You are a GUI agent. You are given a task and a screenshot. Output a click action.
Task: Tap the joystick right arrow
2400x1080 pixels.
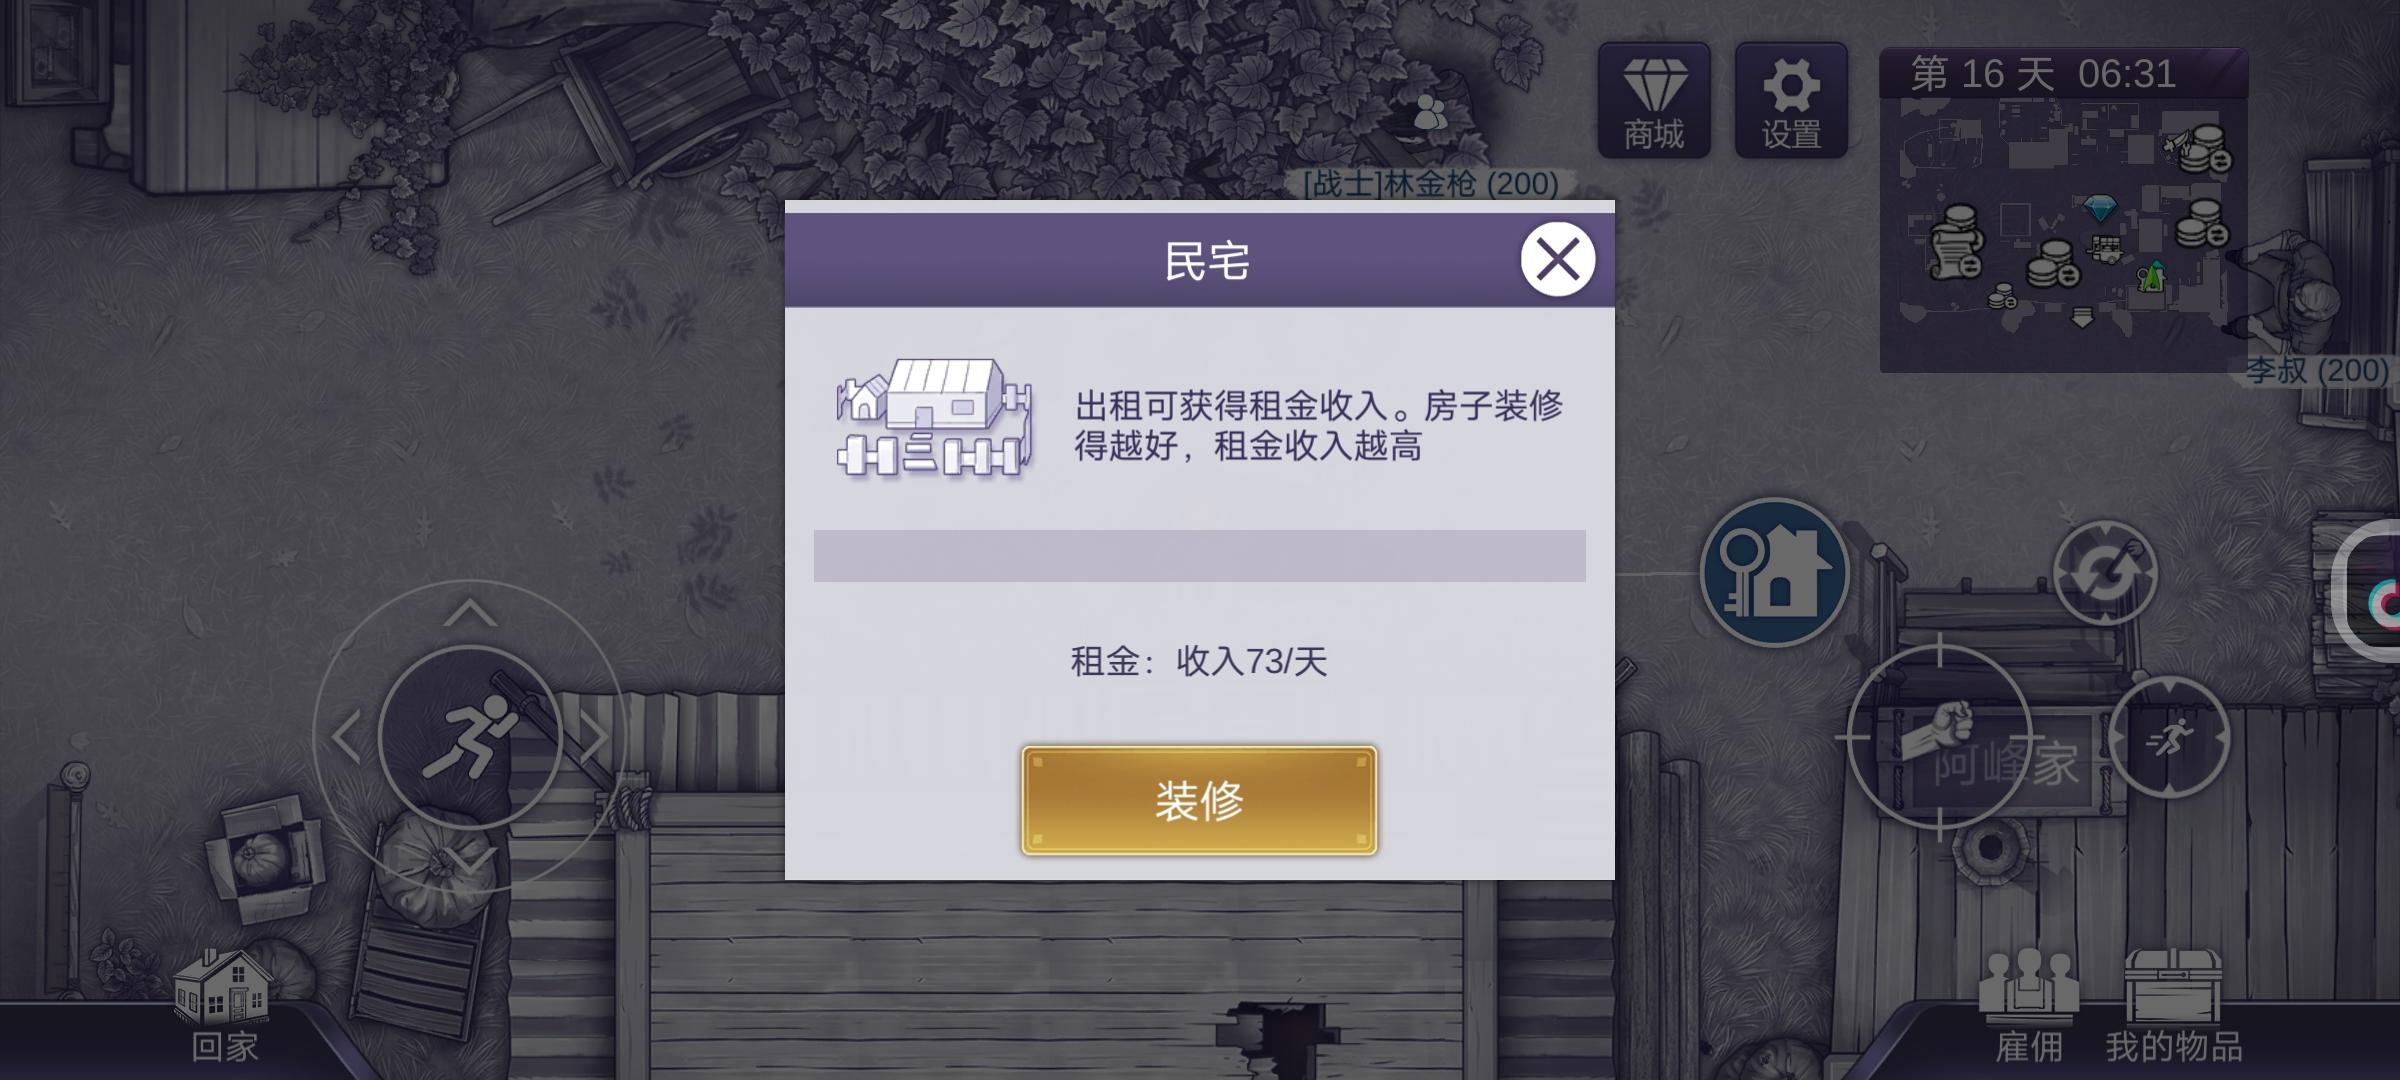point(595,738)
